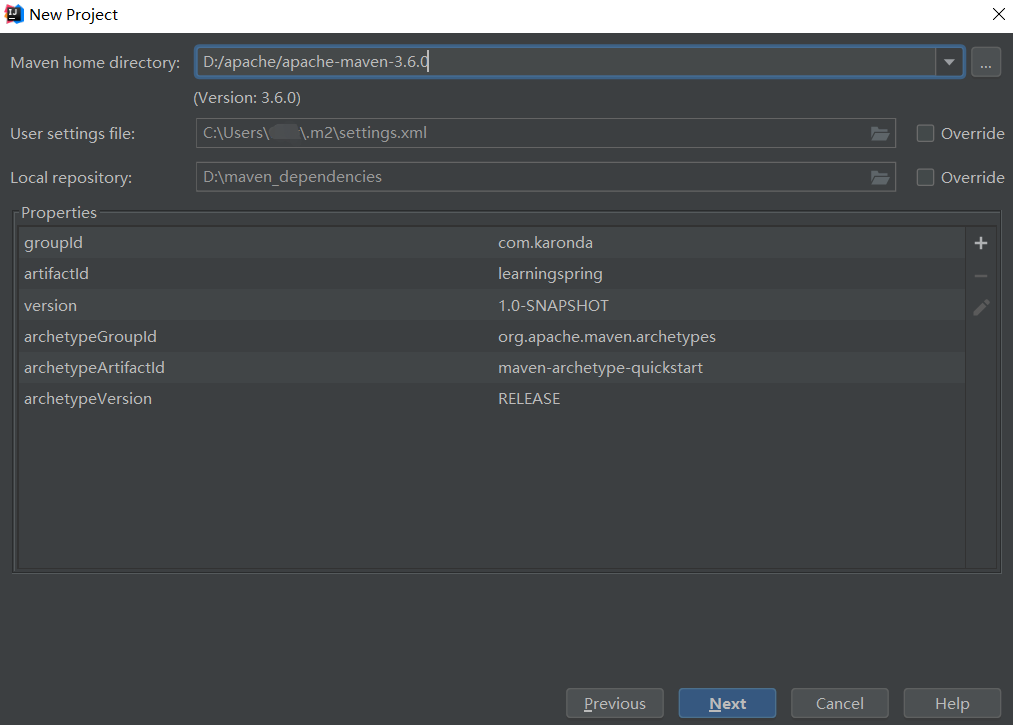The height and width of the screenshot is (725, 1013).
Task: Click folder icon in Local repository field
Action: click(x=880, y=177)
